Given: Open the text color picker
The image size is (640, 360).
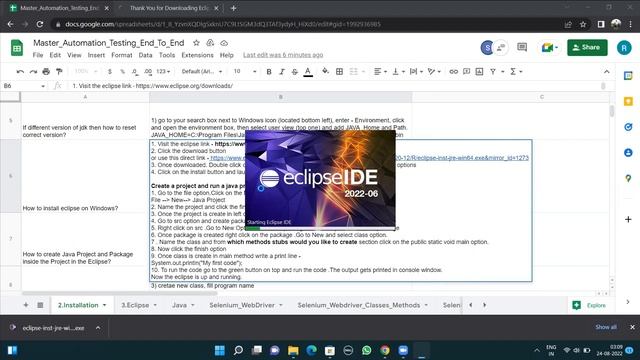Looking at the screenshot, I should [x=308, y=71].
